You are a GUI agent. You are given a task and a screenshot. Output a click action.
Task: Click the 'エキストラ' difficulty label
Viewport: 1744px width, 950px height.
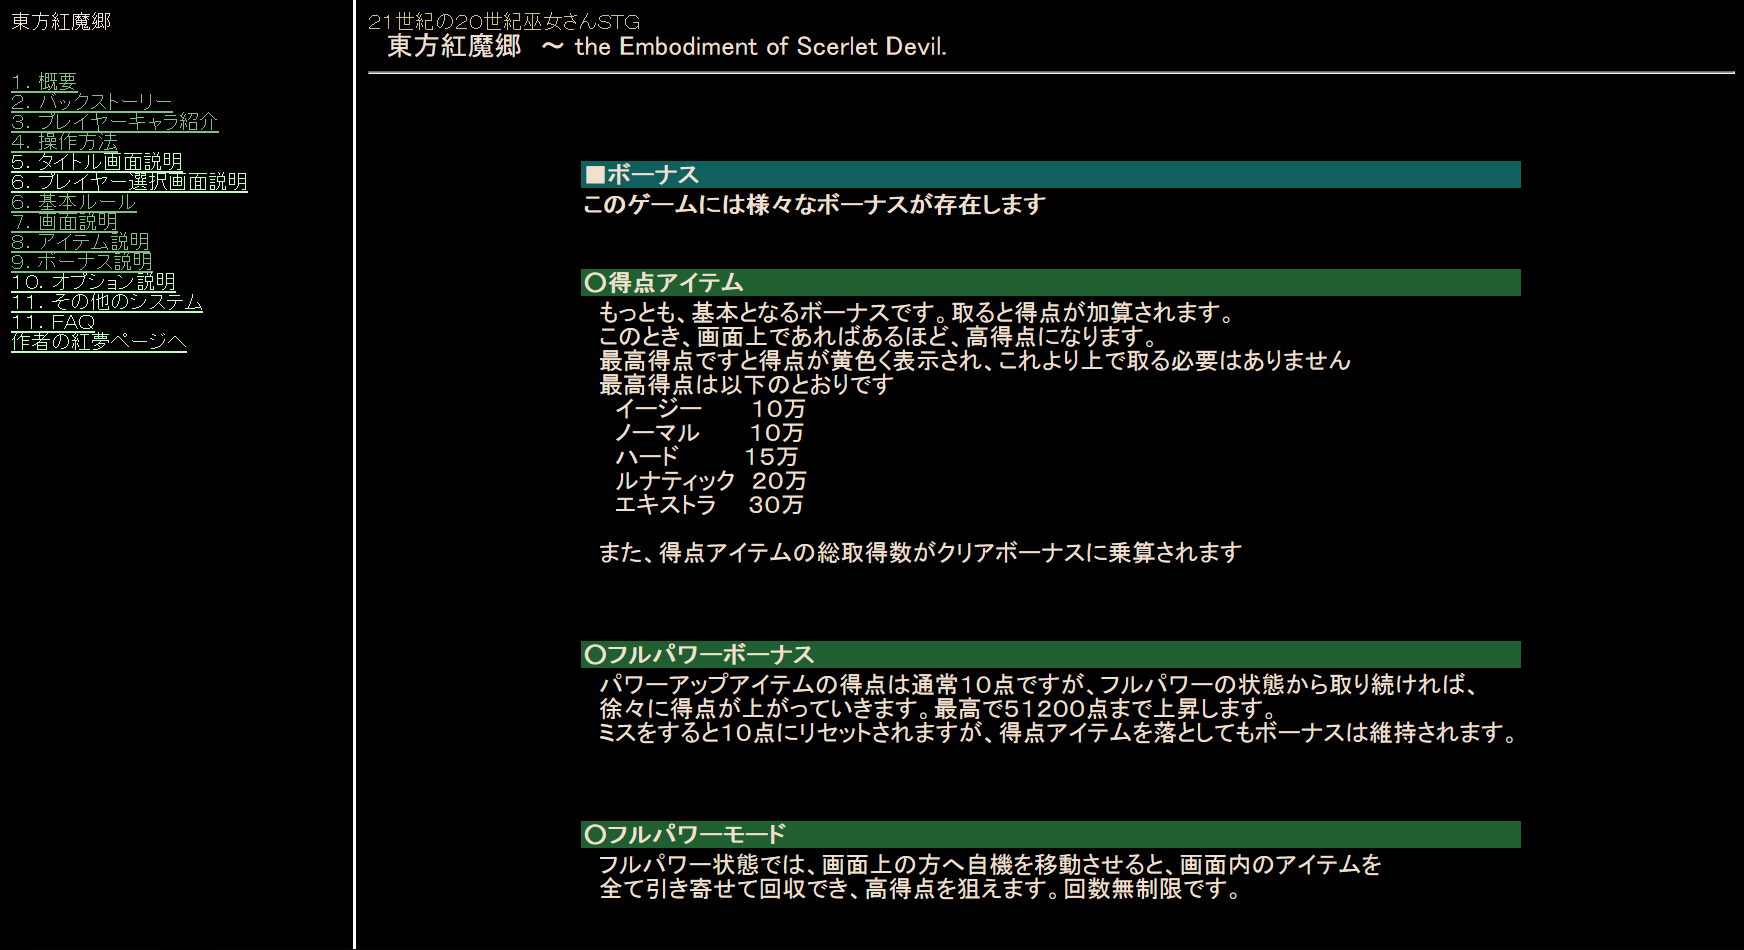[666, 505]
